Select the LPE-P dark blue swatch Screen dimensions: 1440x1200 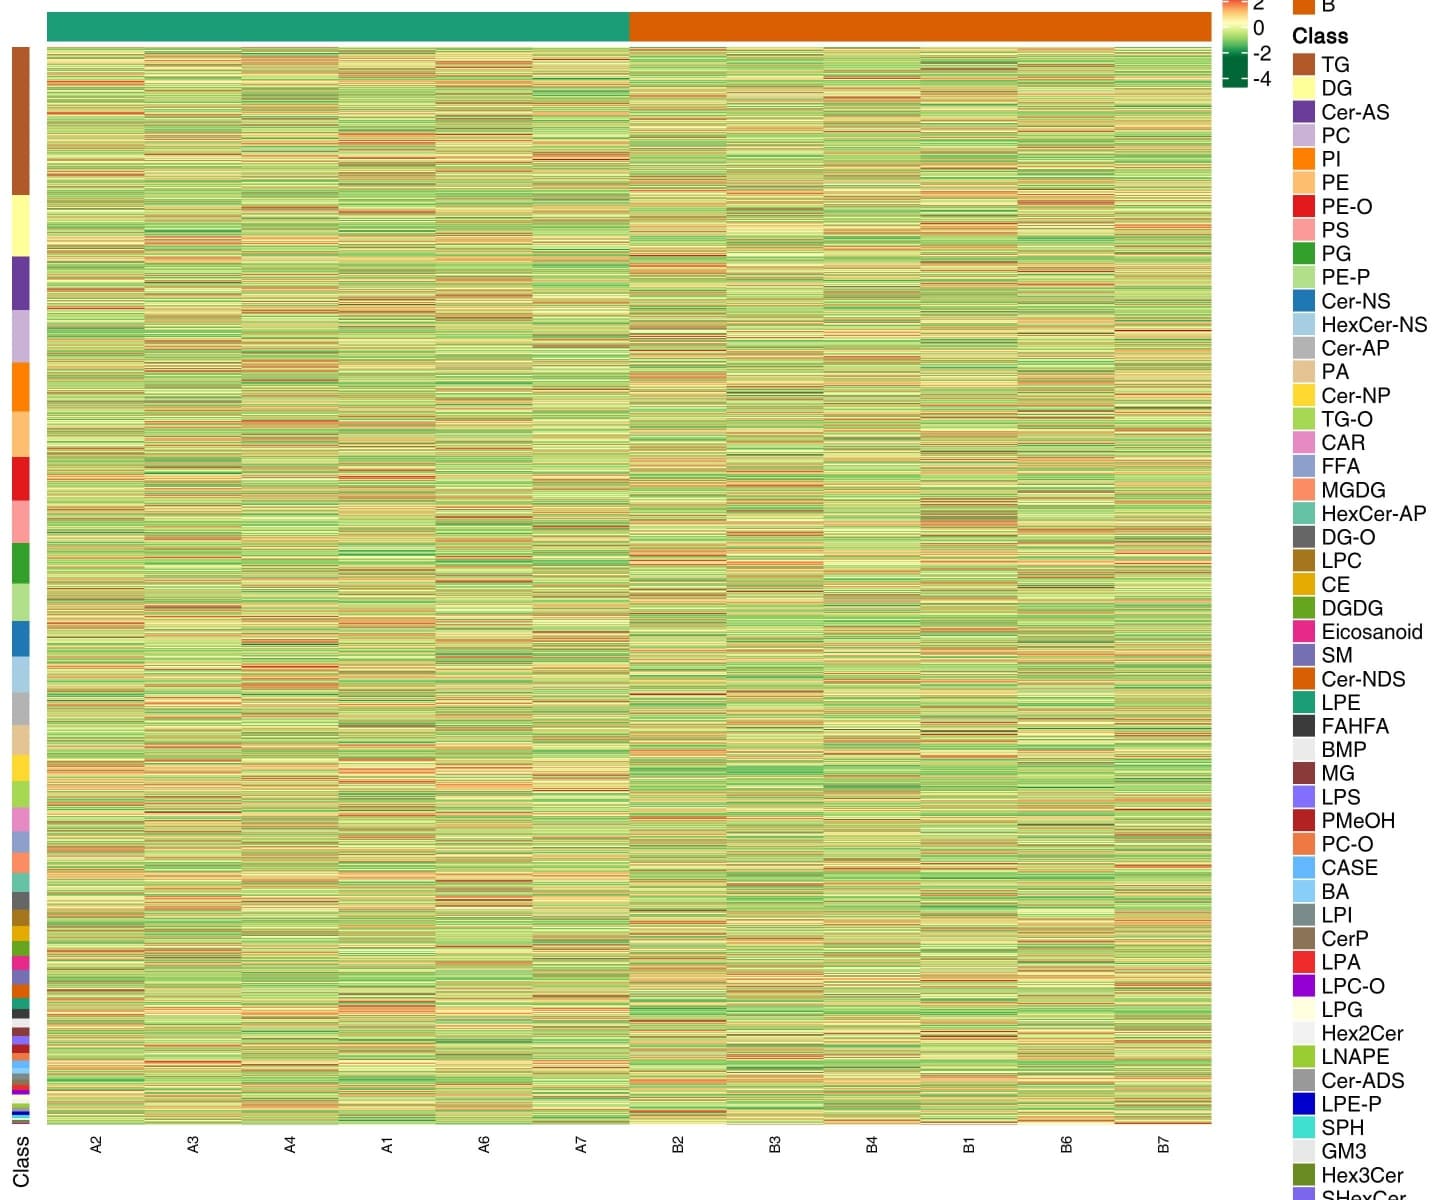click(1303, 1104)
